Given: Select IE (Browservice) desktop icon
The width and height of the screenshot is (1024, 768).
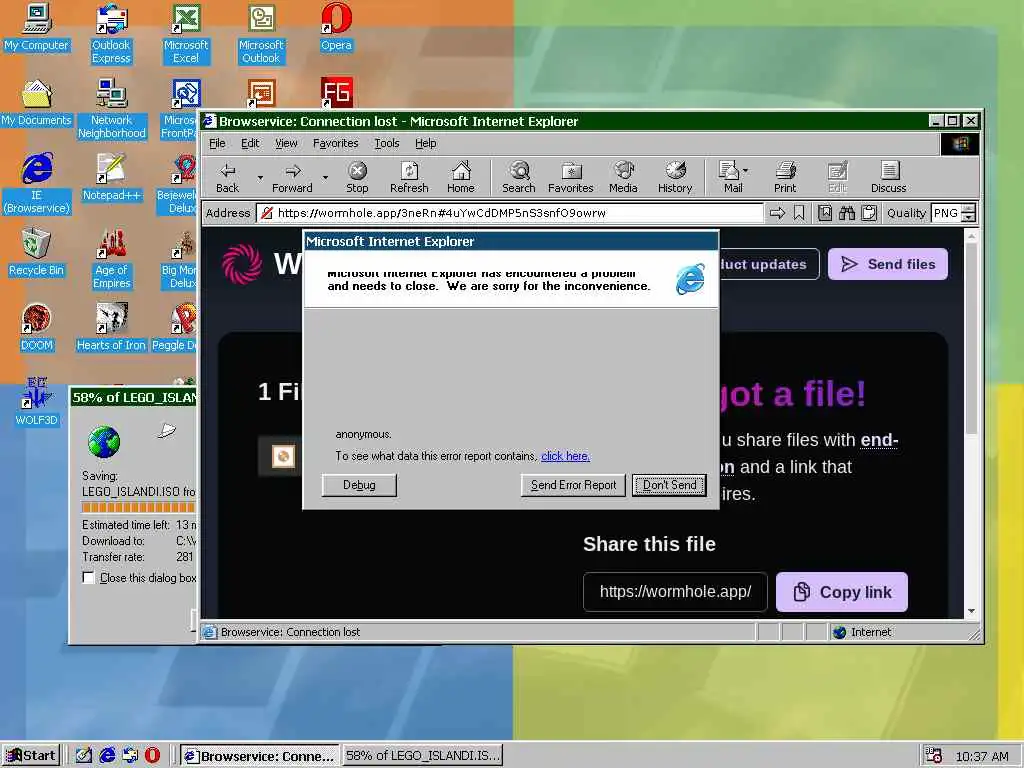Looking at the screenshot, I should [x=36, y=184].
